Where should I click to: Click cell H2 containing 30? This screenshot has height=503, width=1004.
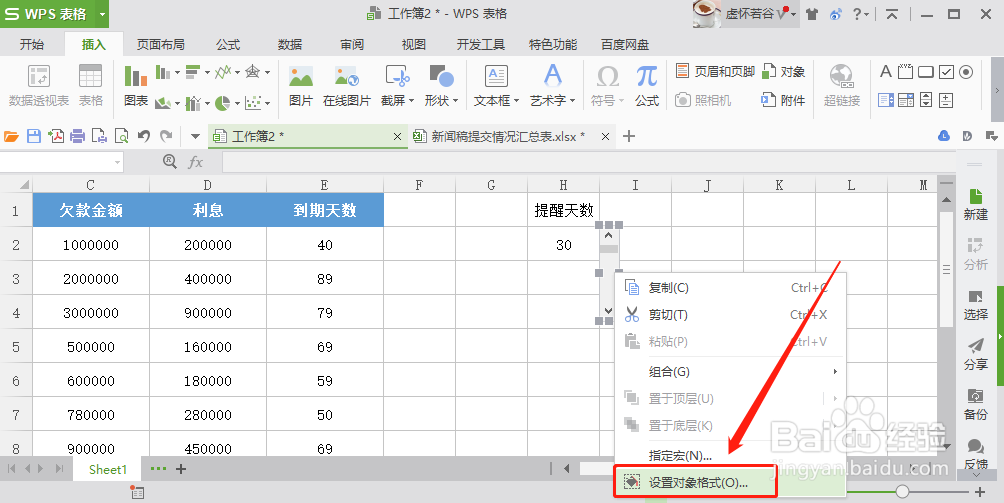pyautogui.click(x=563, y=244)
